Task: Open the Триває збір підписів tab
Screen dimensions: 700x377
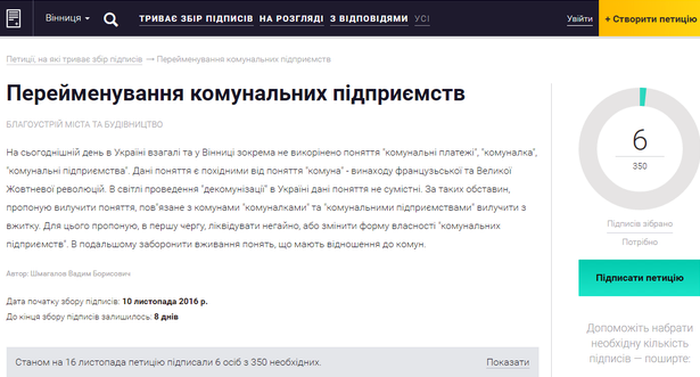Action: pos(196,19)
